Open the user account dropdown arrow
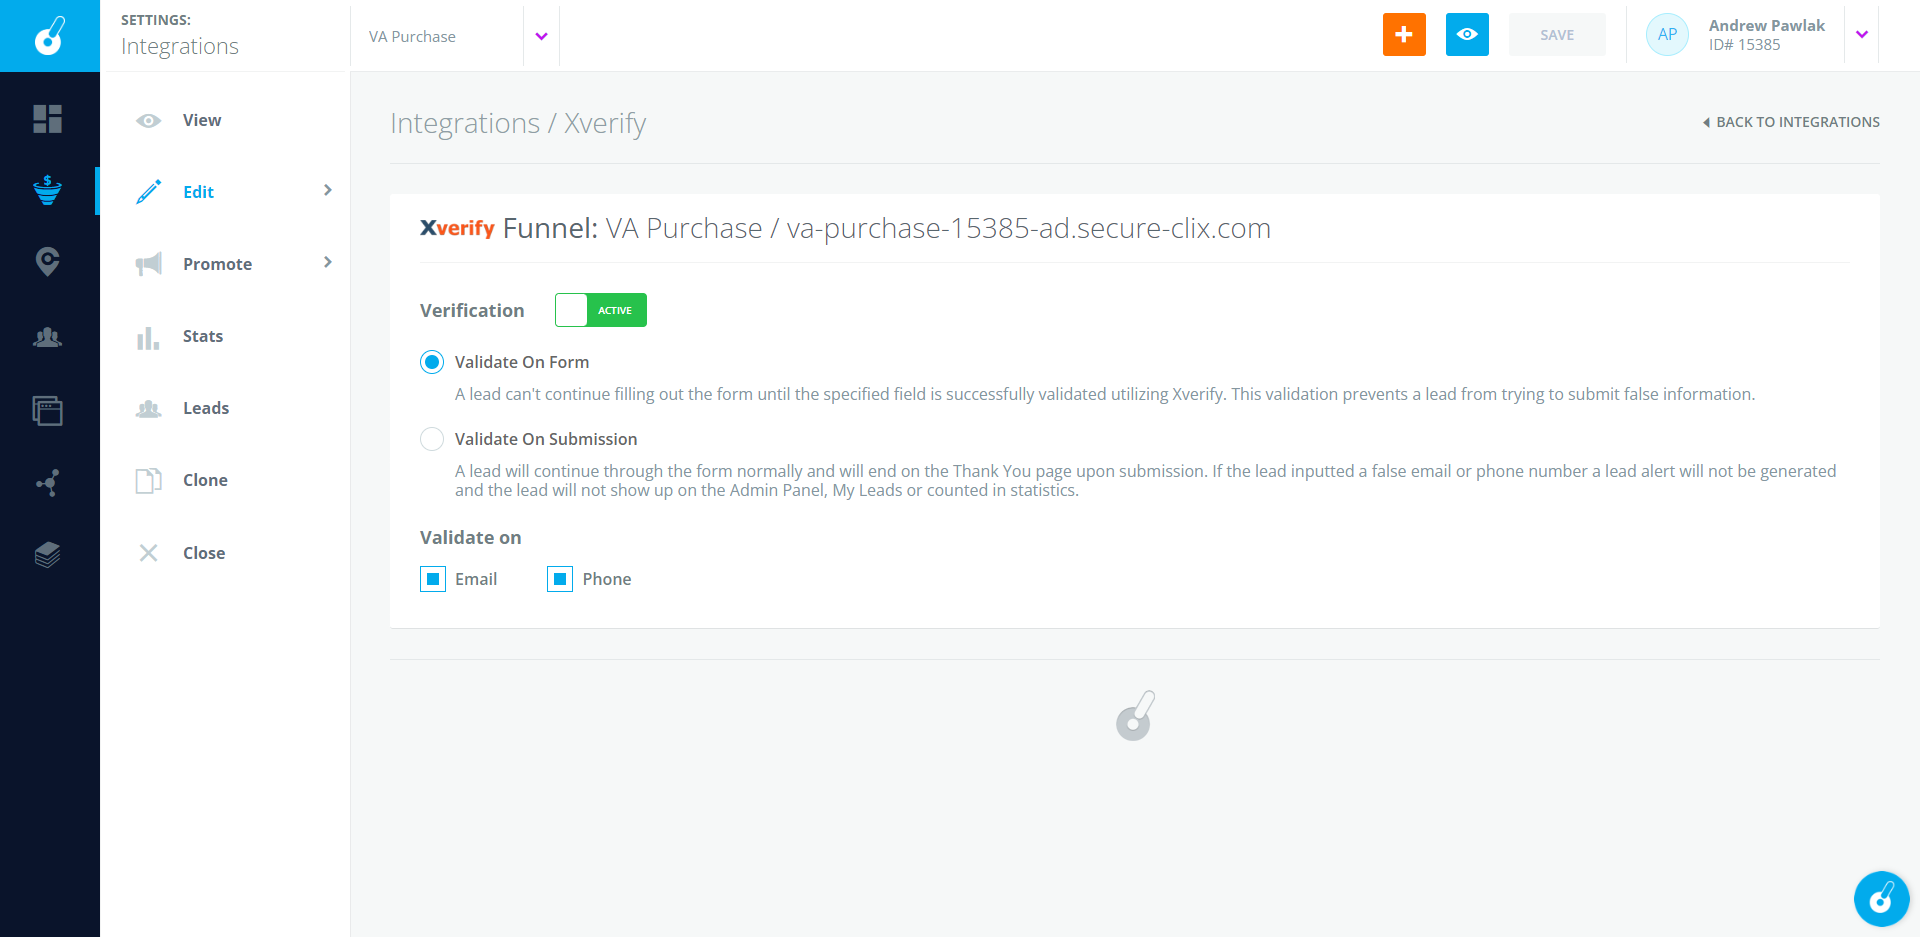 [1862, 35]
